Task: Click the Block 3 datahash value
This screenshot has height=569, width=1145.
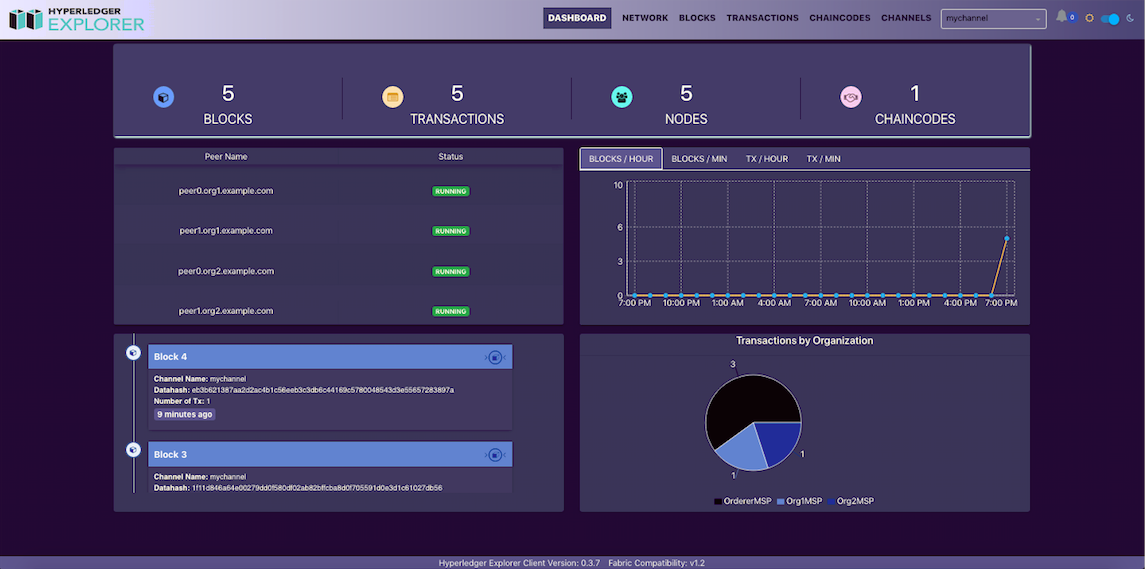Action: (317, 487)
